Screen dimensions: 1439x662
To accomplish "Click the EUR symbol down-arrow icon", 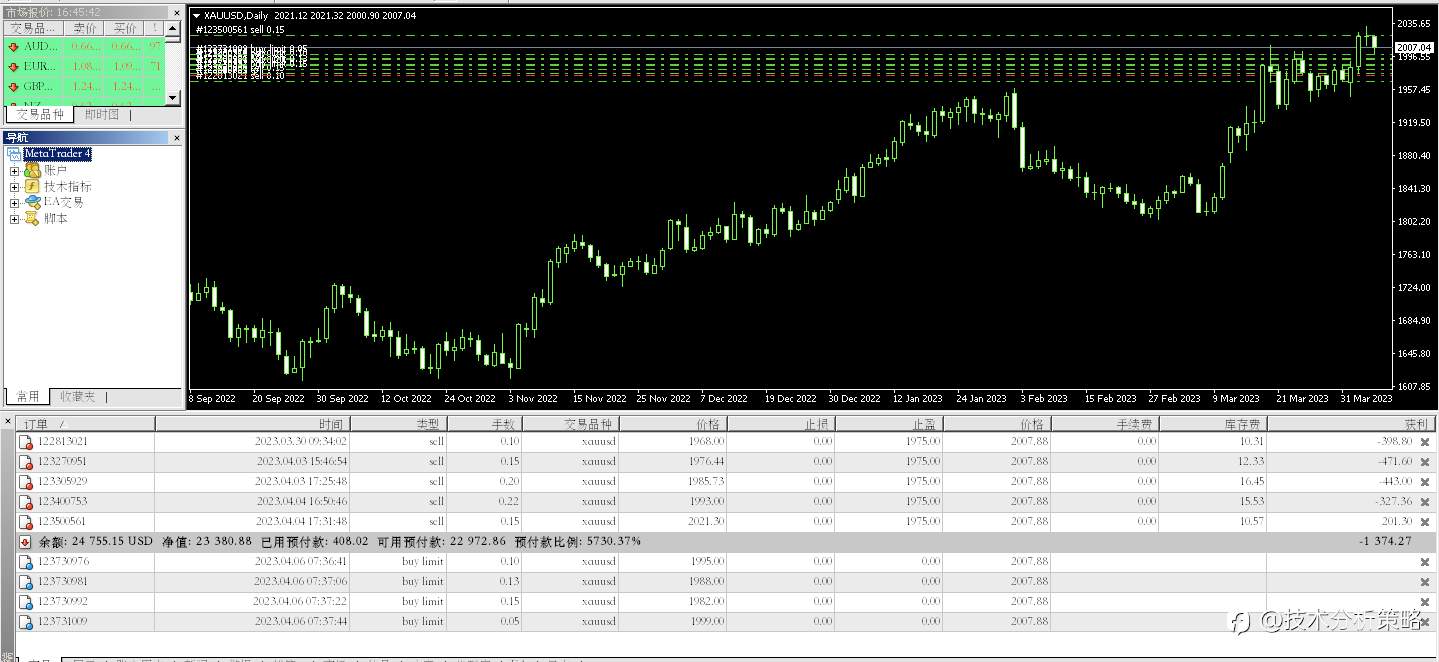I will 13,66.
